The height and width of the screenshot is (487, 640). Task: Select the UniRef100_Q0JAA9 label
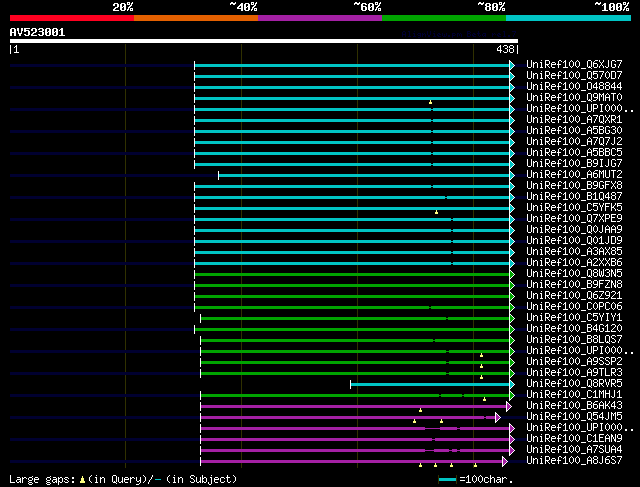coord(574,230)
